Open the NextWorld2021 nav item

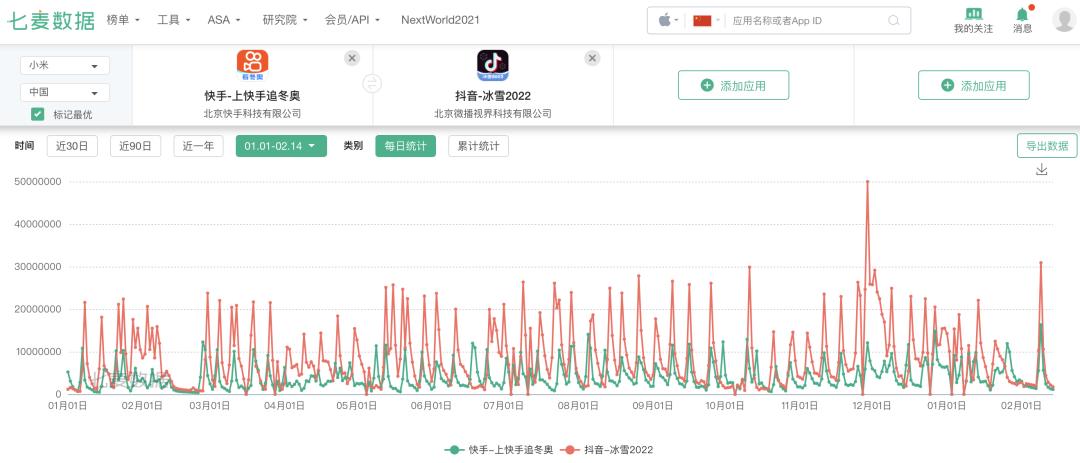(x=440, y=20)
